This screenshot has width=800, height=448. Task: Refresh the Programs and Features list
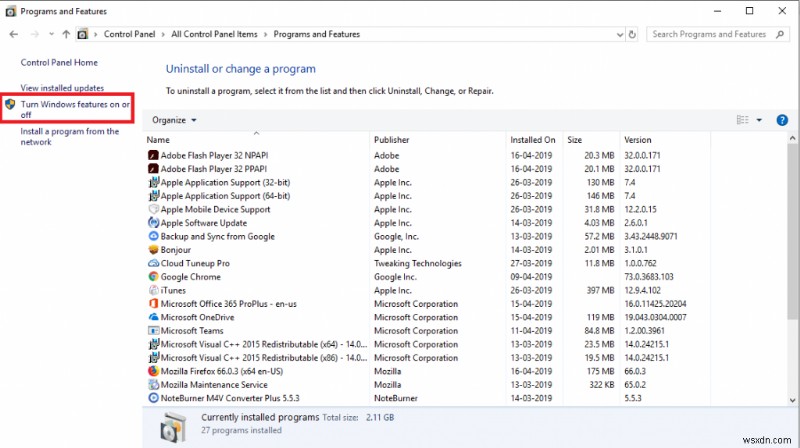(x=632, y=34)
